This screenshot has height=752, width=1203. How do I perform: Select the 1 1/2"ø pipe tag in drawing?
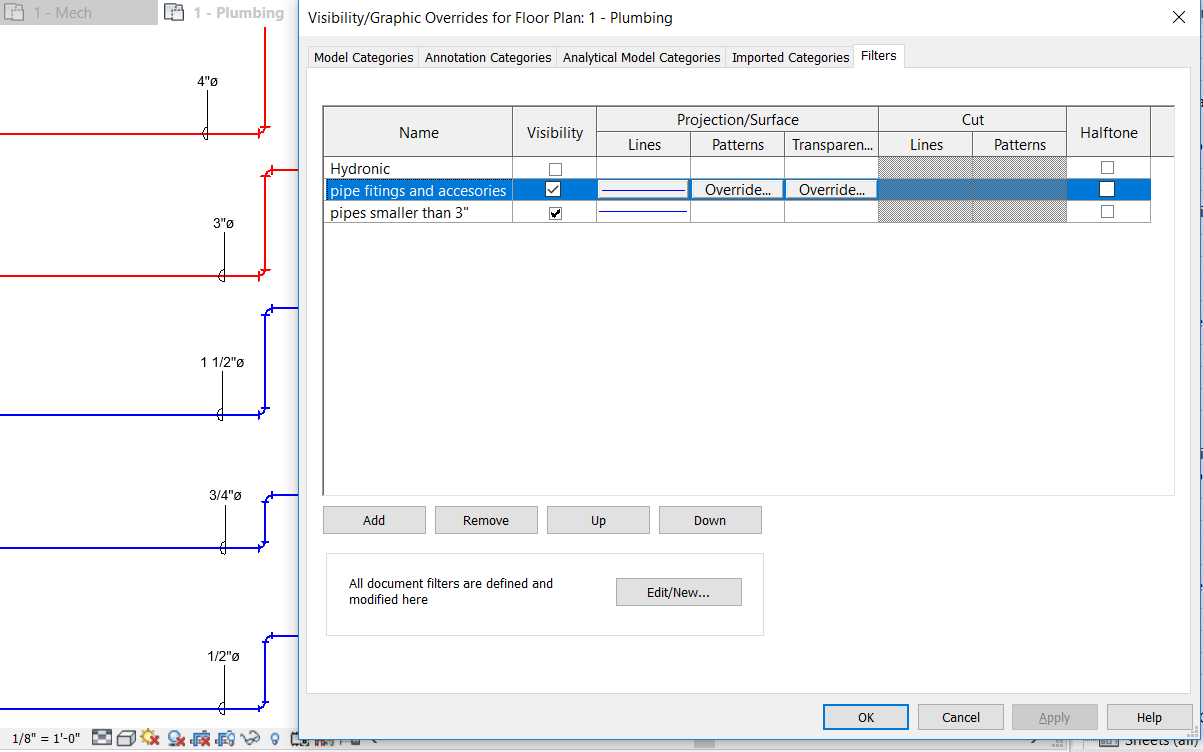[222, 362]
